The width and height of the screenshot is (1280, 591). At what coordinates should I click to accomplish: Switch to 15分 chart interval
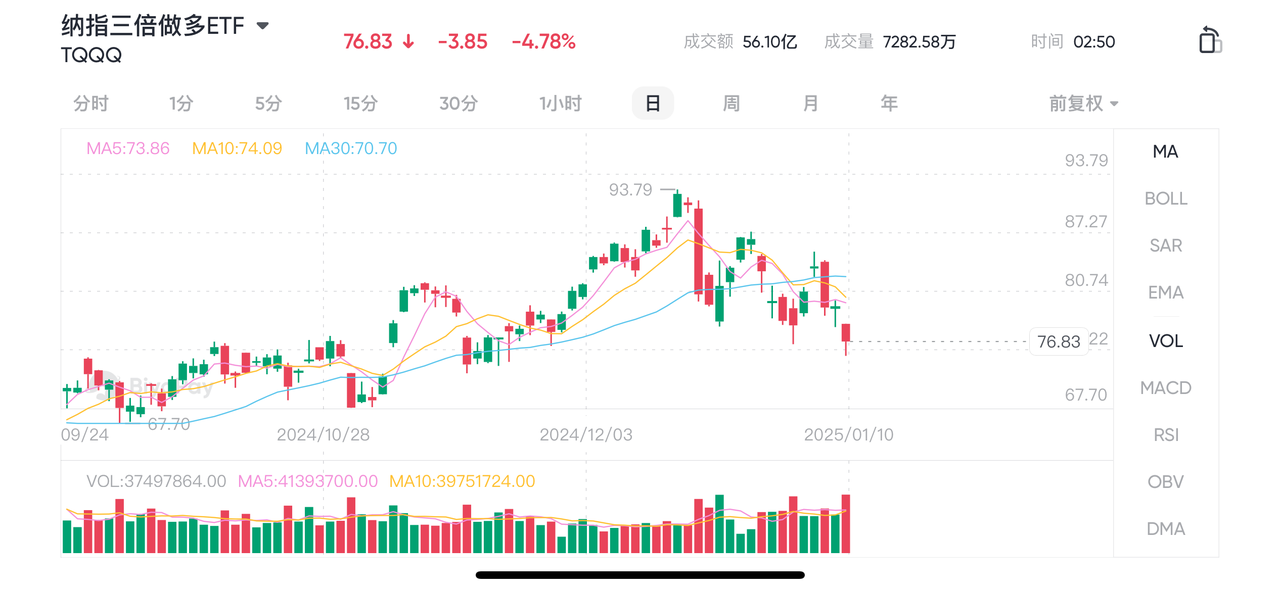click(x=361, y=104)
